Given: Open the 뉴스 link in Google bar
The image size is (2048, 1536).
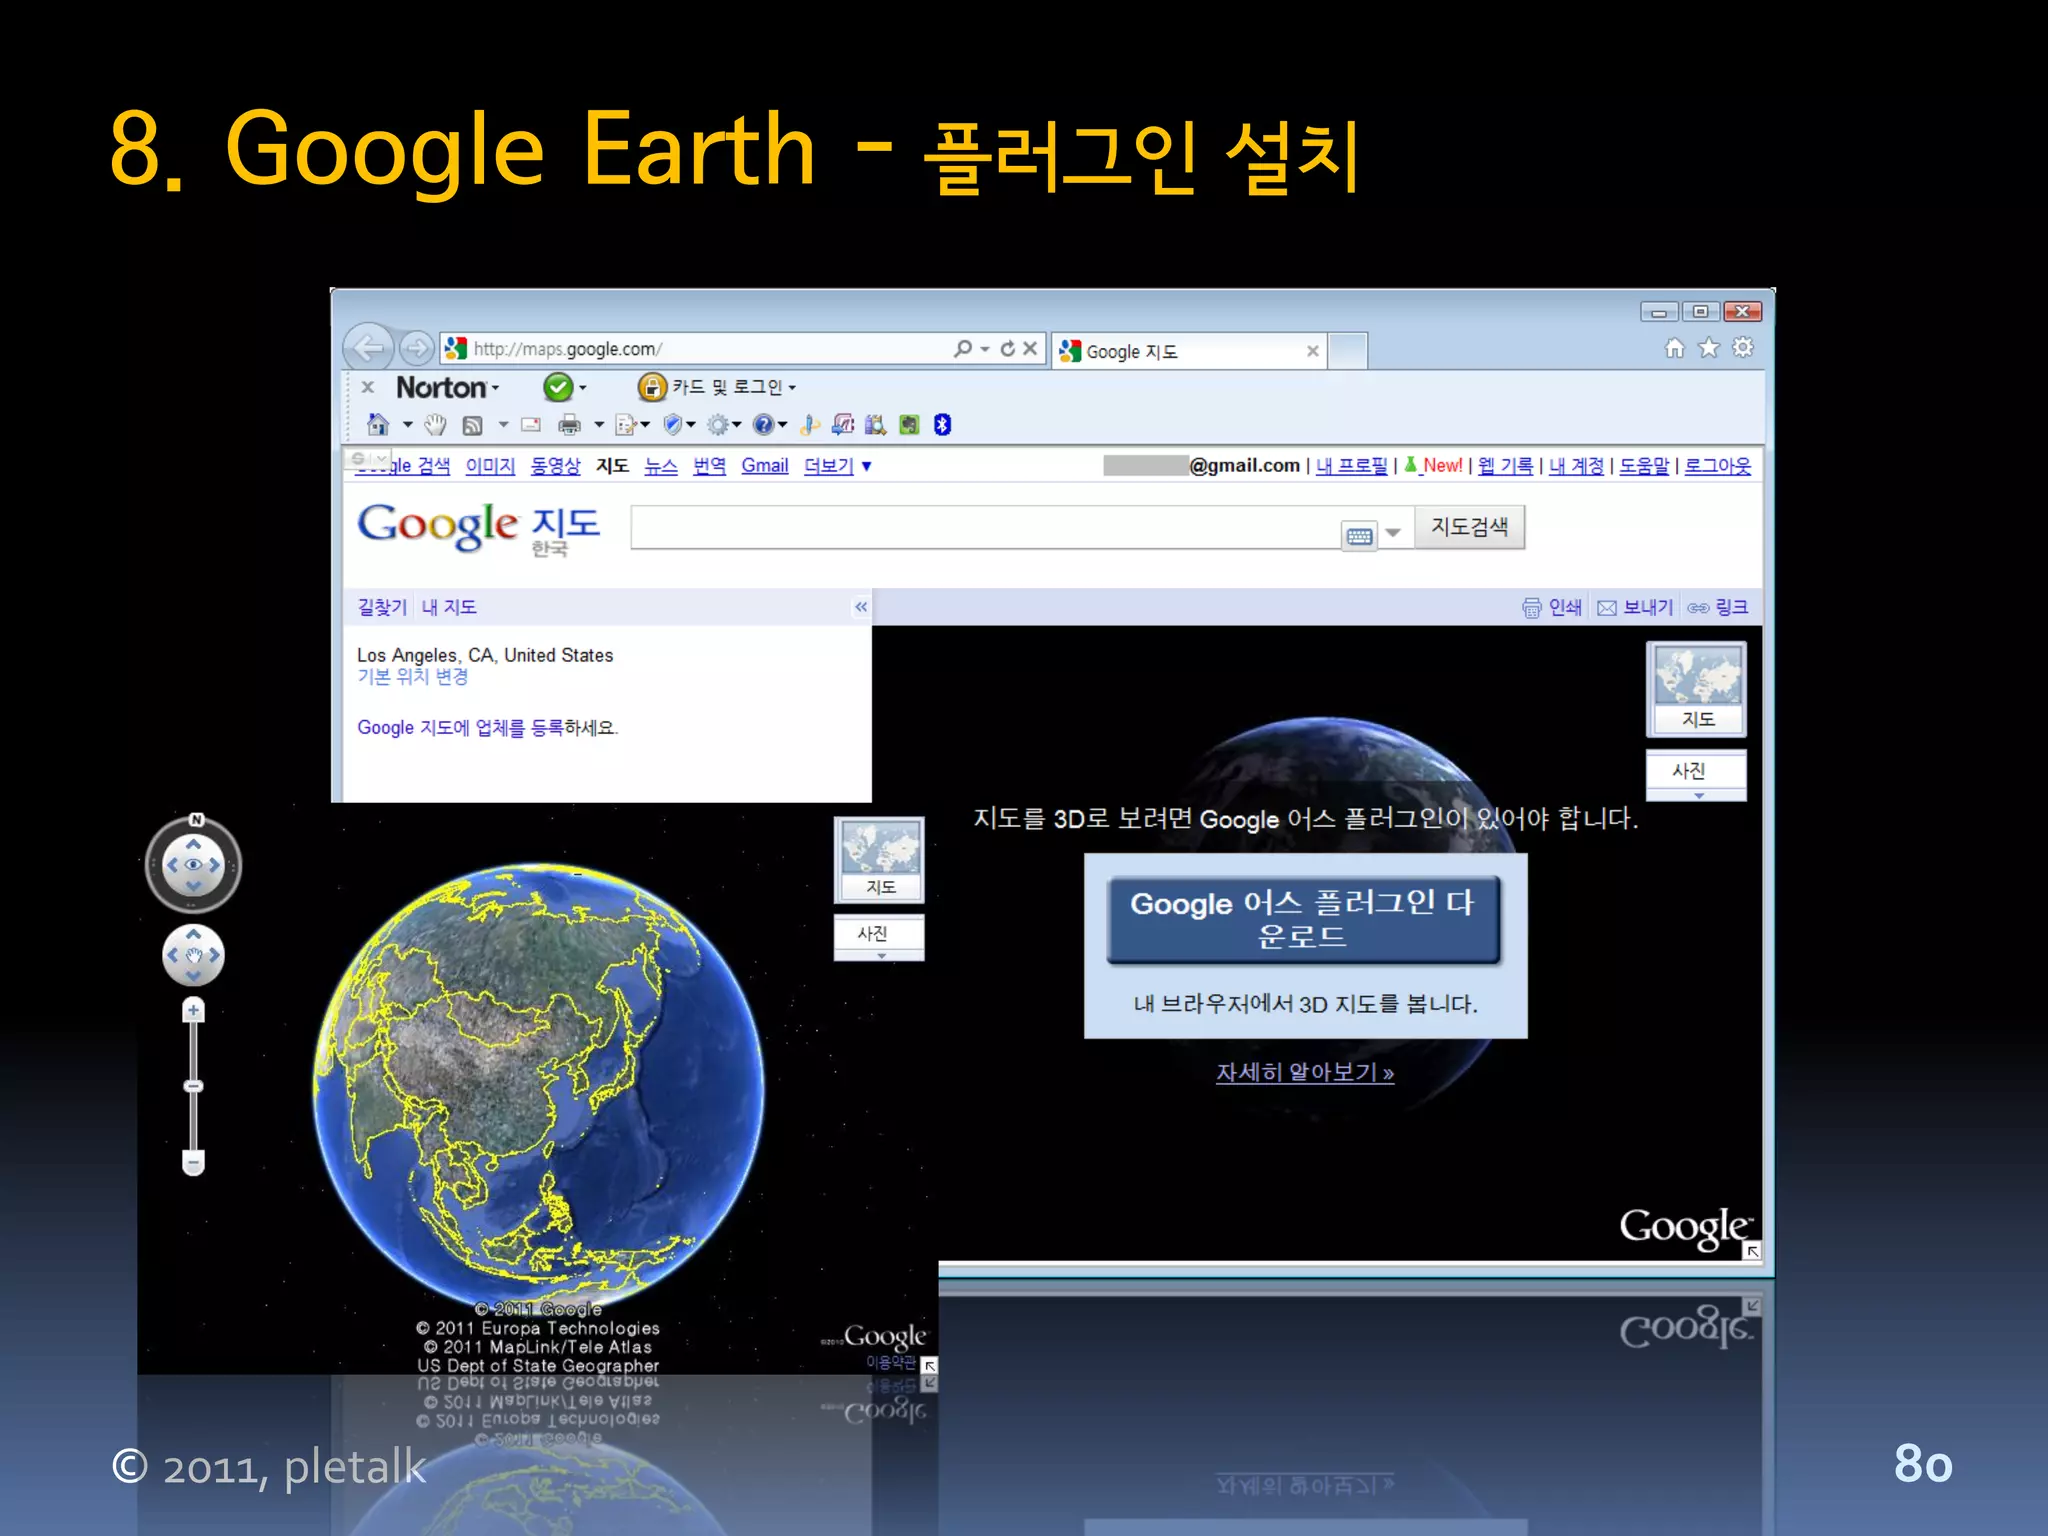Looking at the screenshot, I should [x=660, y=466].
